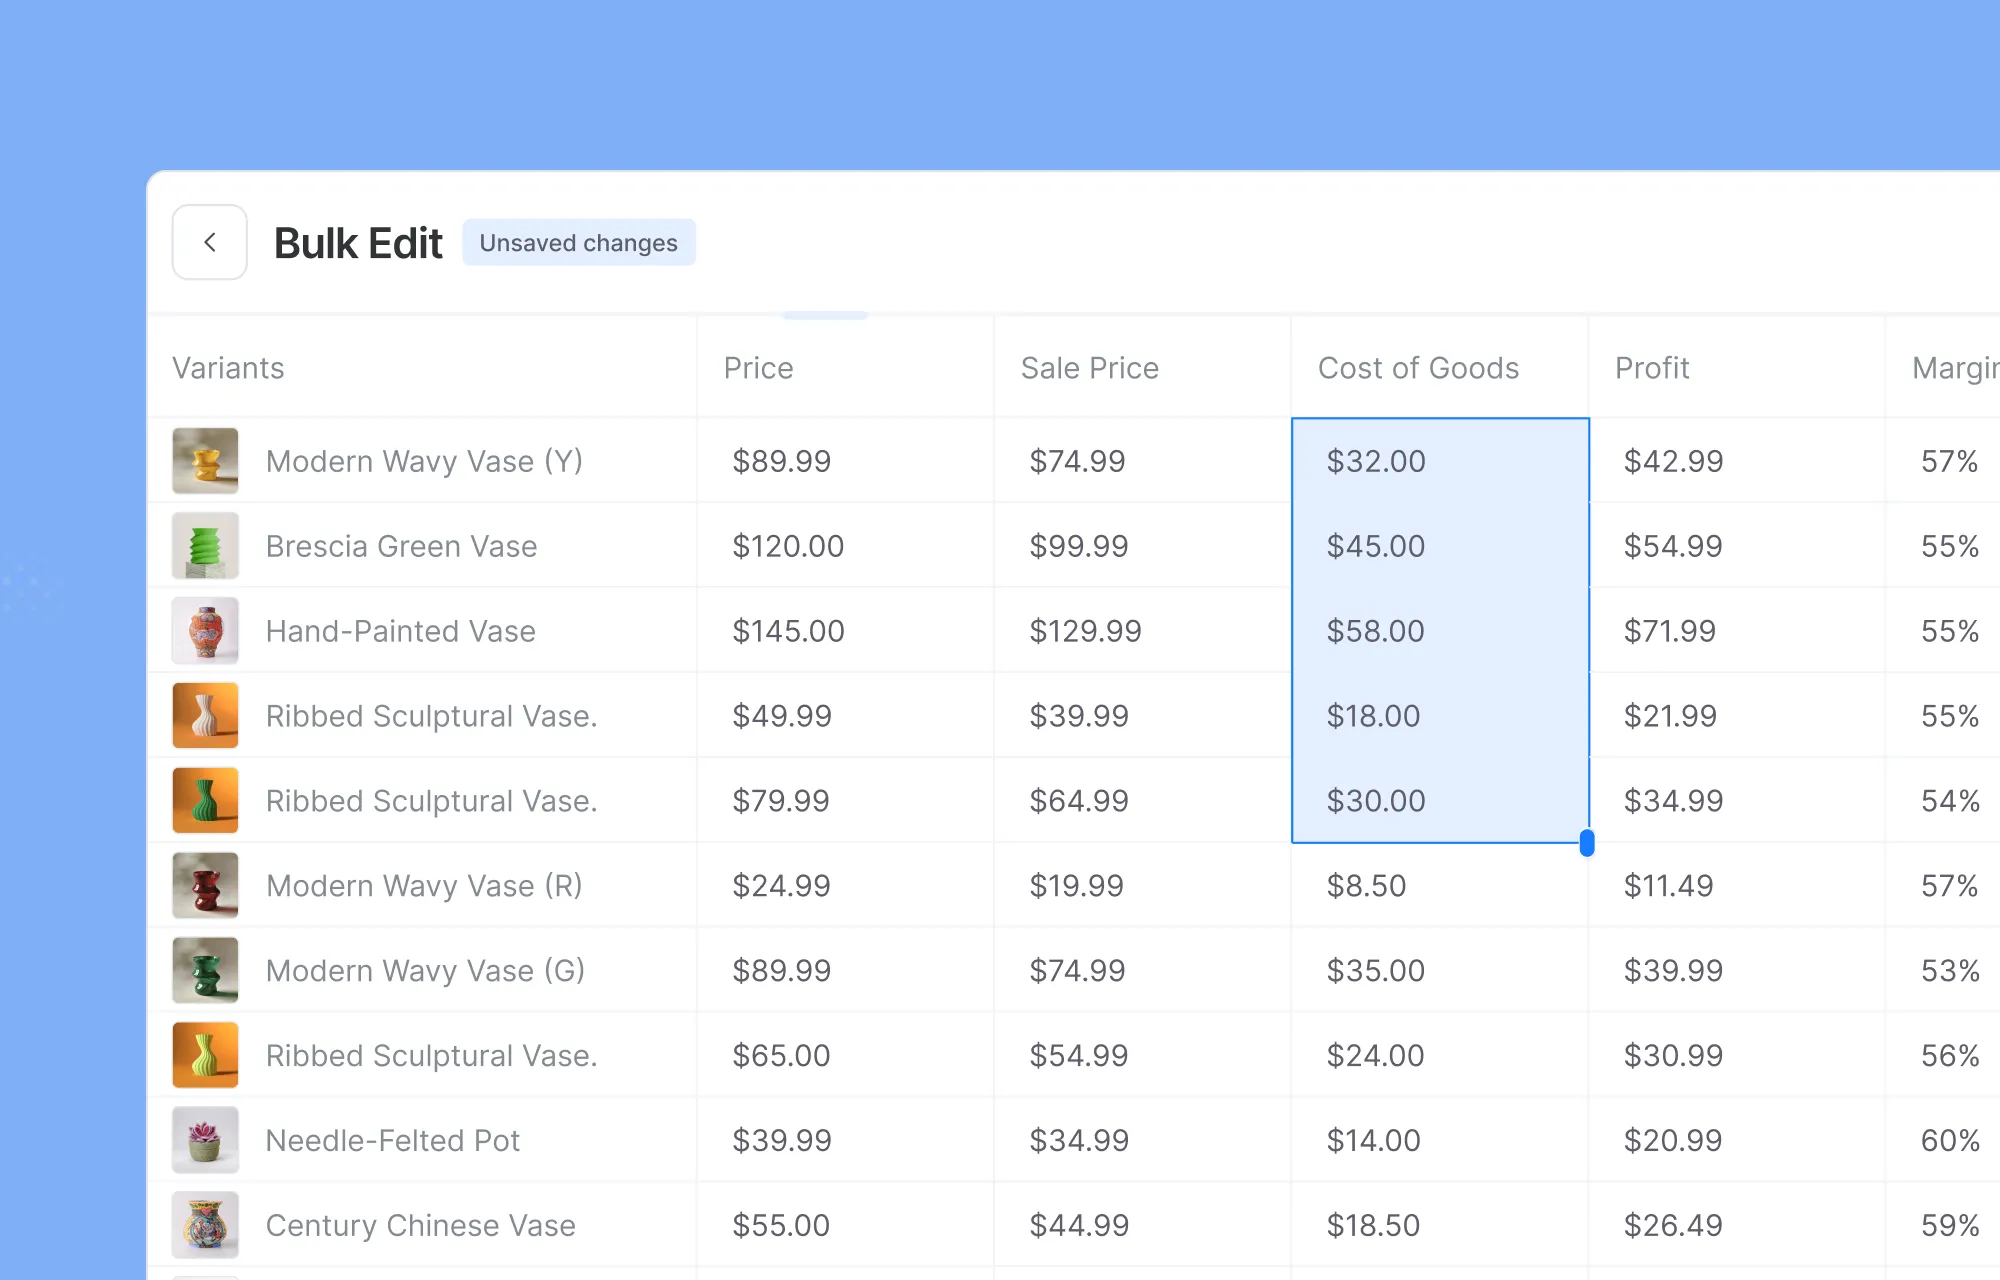This screenshot has width=2000, height=1280.
Task: Click the $26.49 profit value
Action: point(1673,1225)
